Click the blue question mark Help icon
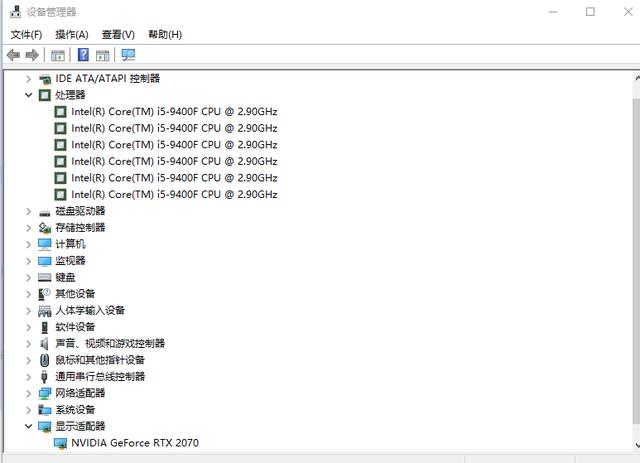The height and width of the screenshot is (463, 640). click(83, 54)
